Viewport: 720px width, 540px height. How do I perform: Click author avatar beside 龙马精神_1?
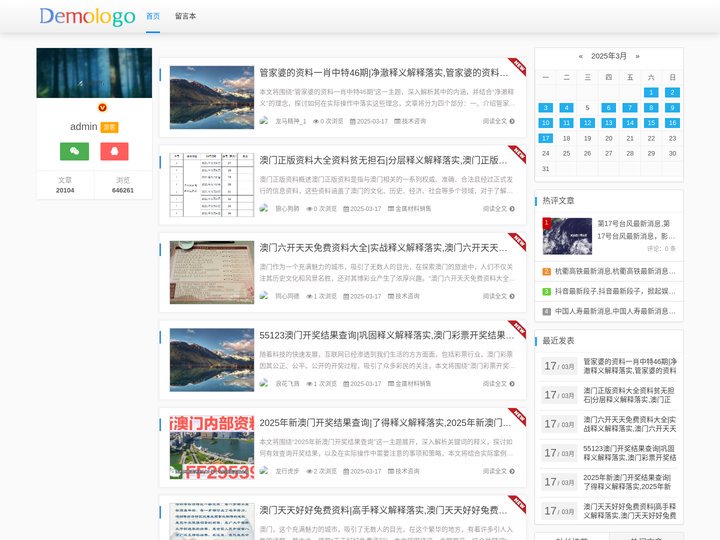pyautogui.click(x=264, y=121)
